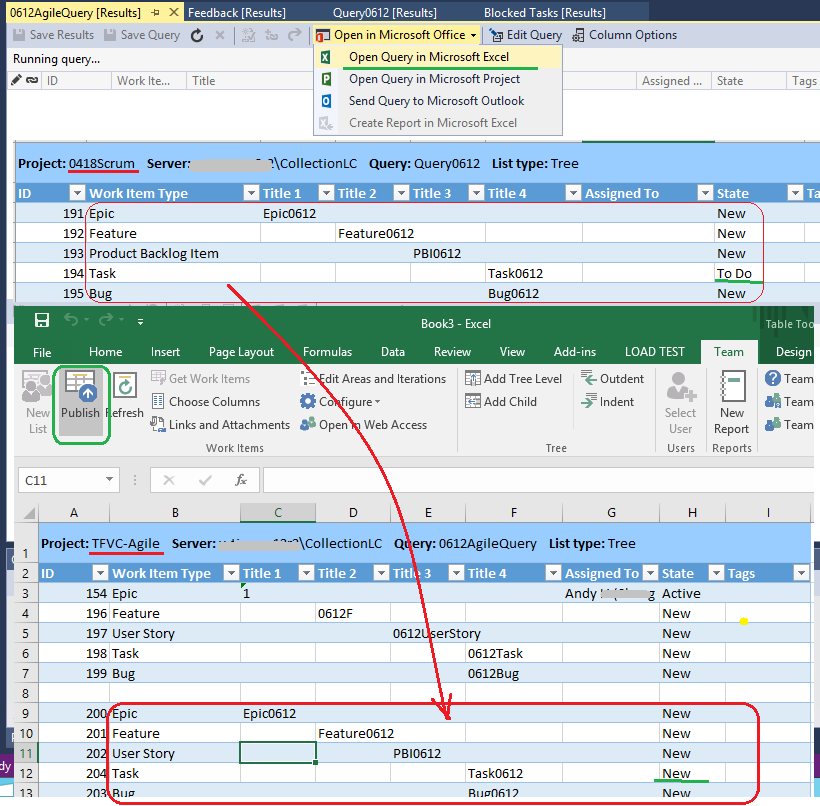The width and height of the screenshot is (820, 806).
Task: Click the Excel Undo arrow
Action: (x=71, y=320)
